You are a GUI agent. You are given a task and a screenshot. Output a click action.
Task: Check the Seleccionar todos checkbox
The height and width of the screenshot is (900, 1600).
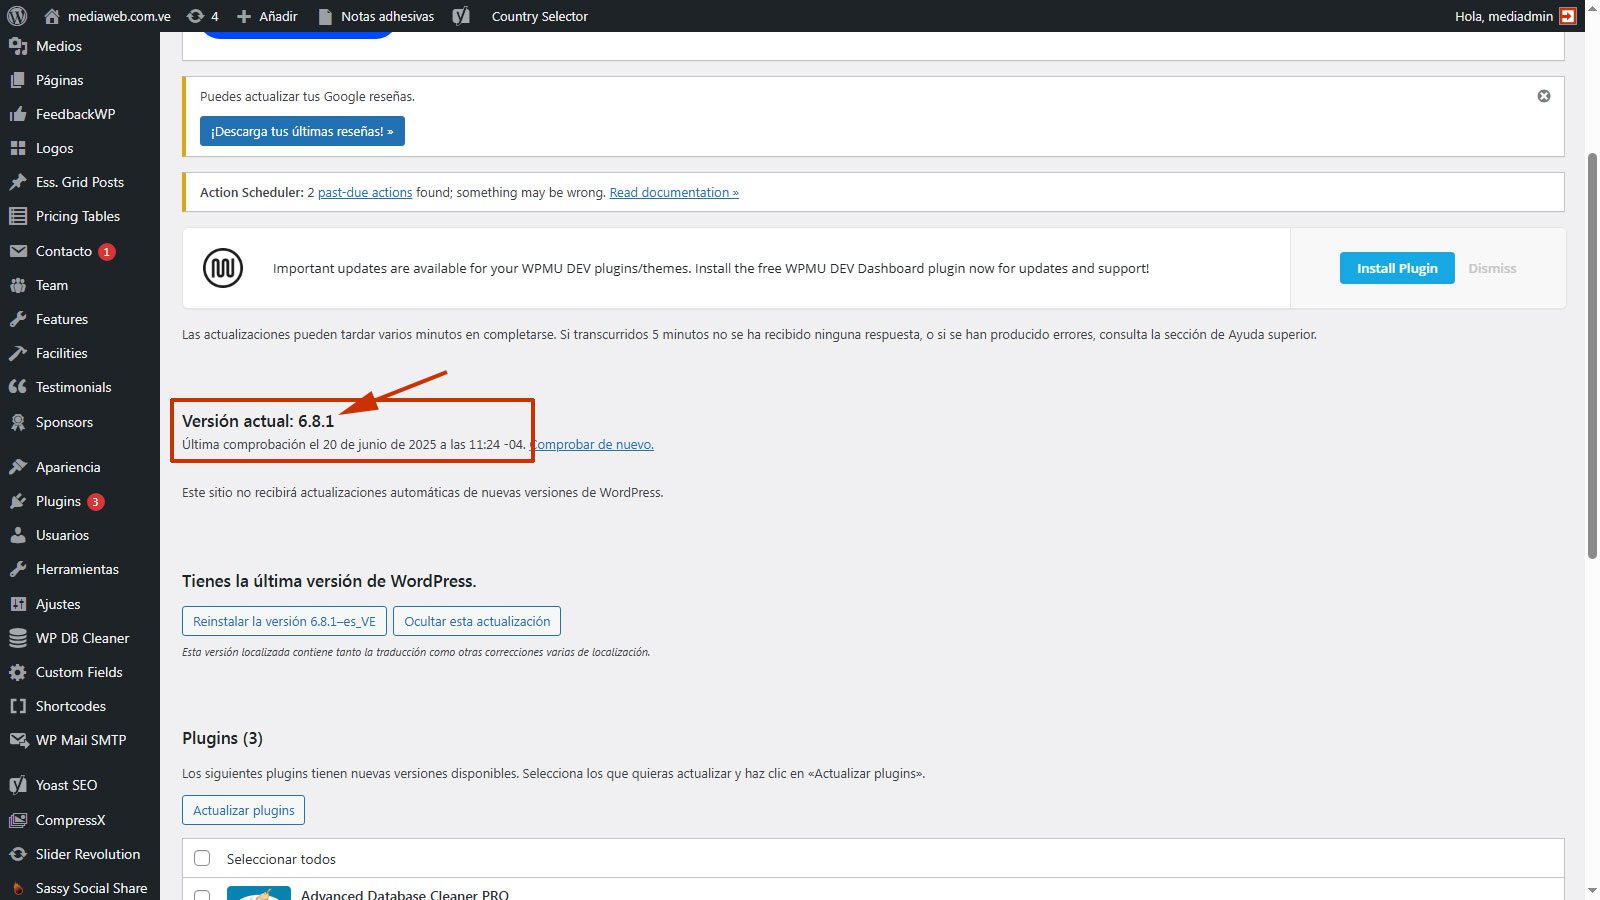[202, 858]
